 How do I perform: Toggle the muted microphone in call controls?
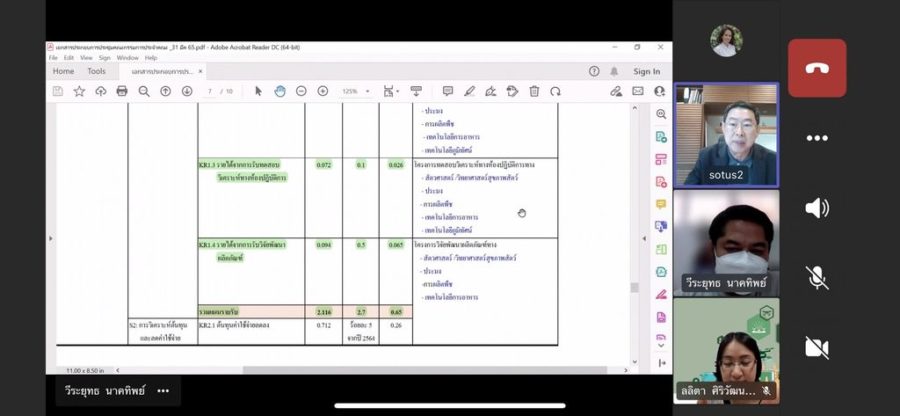point(817,277)
